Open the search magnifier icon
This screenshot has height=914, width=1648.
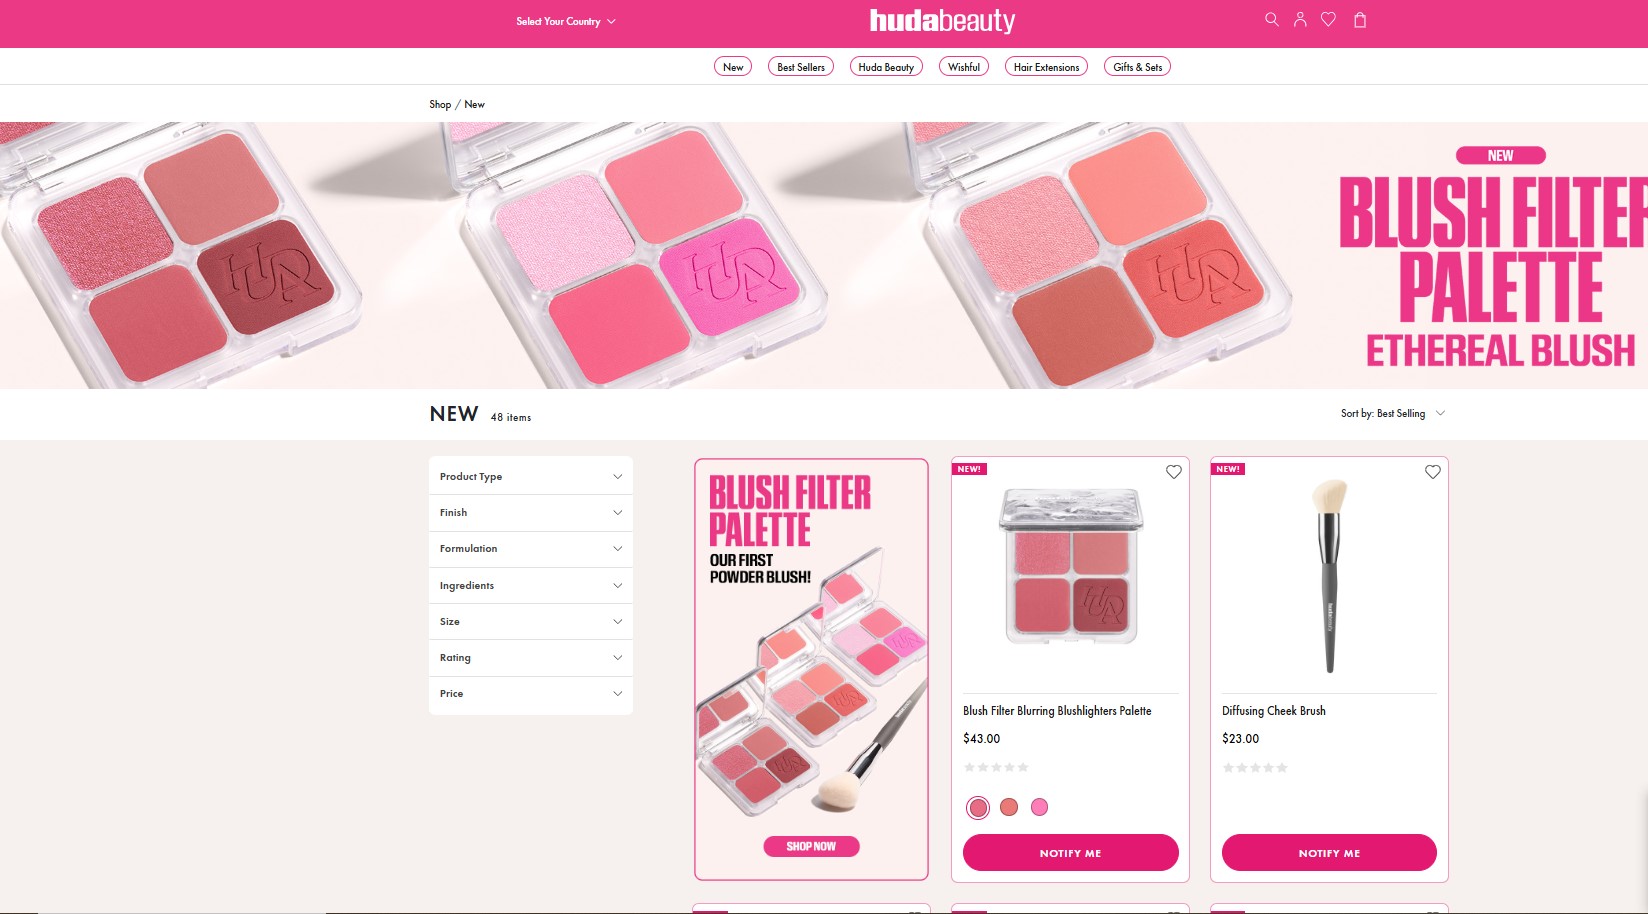tap(1271, 19)
